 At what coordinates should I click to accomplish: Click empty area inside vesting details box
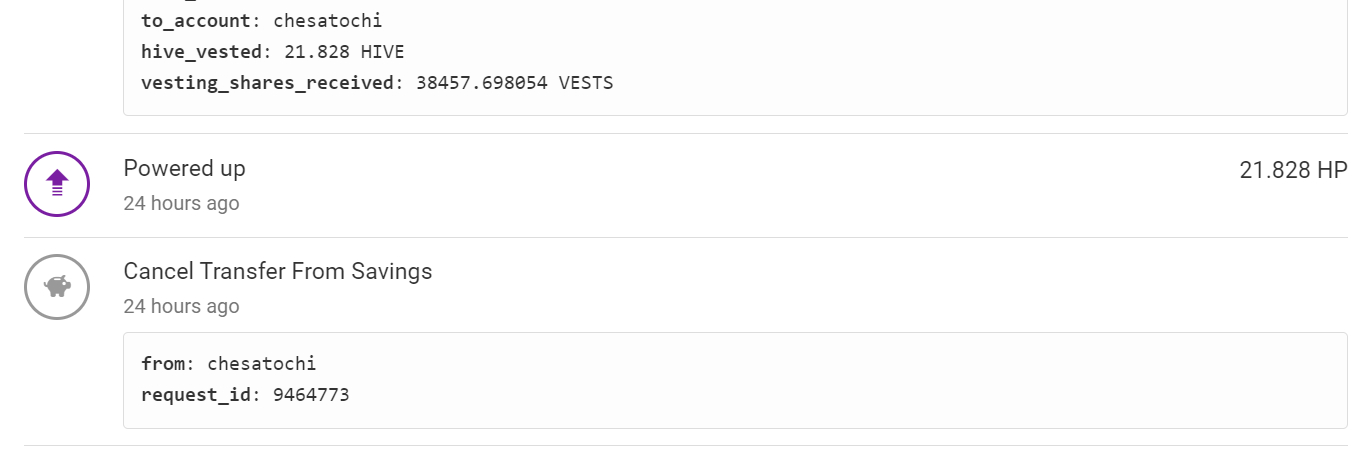click(x=950, y=50)
